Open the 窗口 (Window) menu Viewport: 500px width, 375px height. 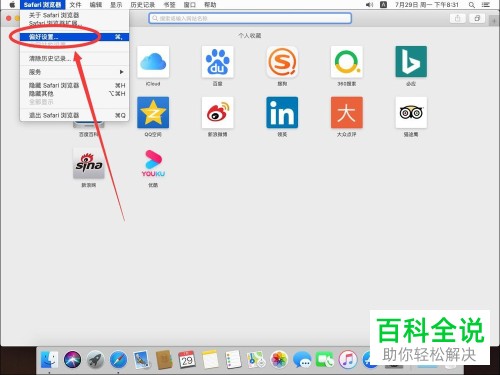tap(190, 5)
